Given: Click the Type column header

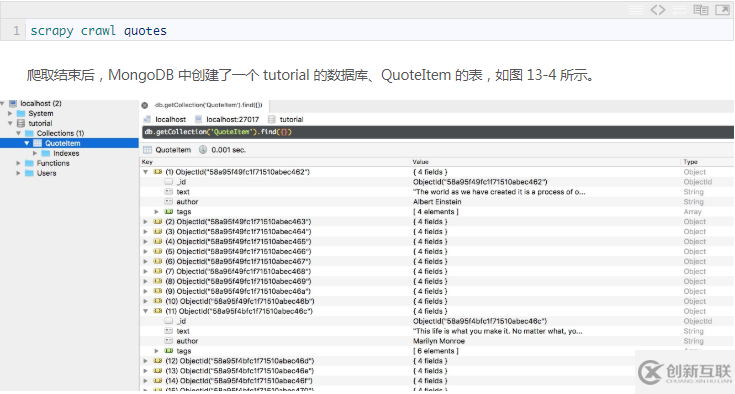Looking at the screenshot, I should tap(690, 162).
